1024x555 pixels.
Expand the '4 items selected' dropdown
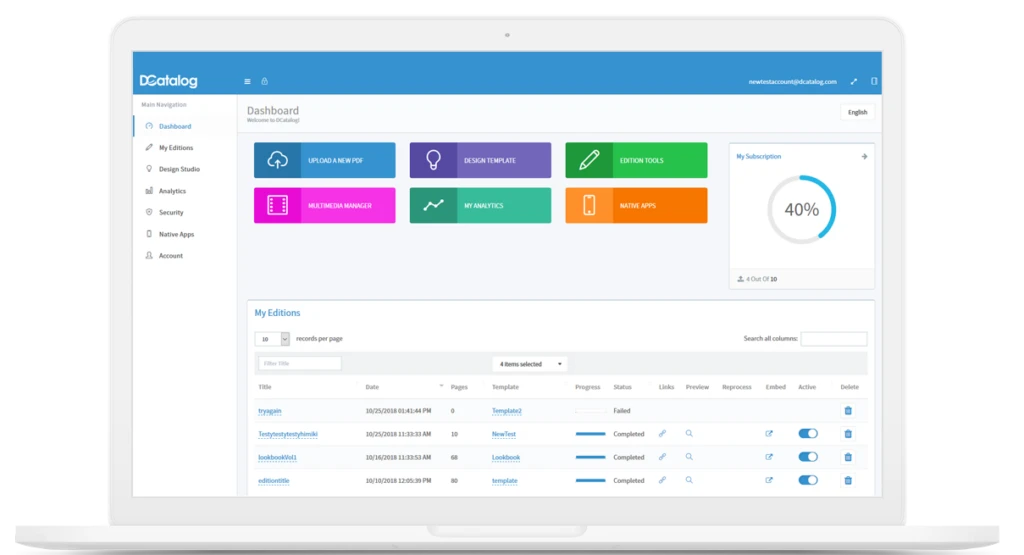click(530, 364)
